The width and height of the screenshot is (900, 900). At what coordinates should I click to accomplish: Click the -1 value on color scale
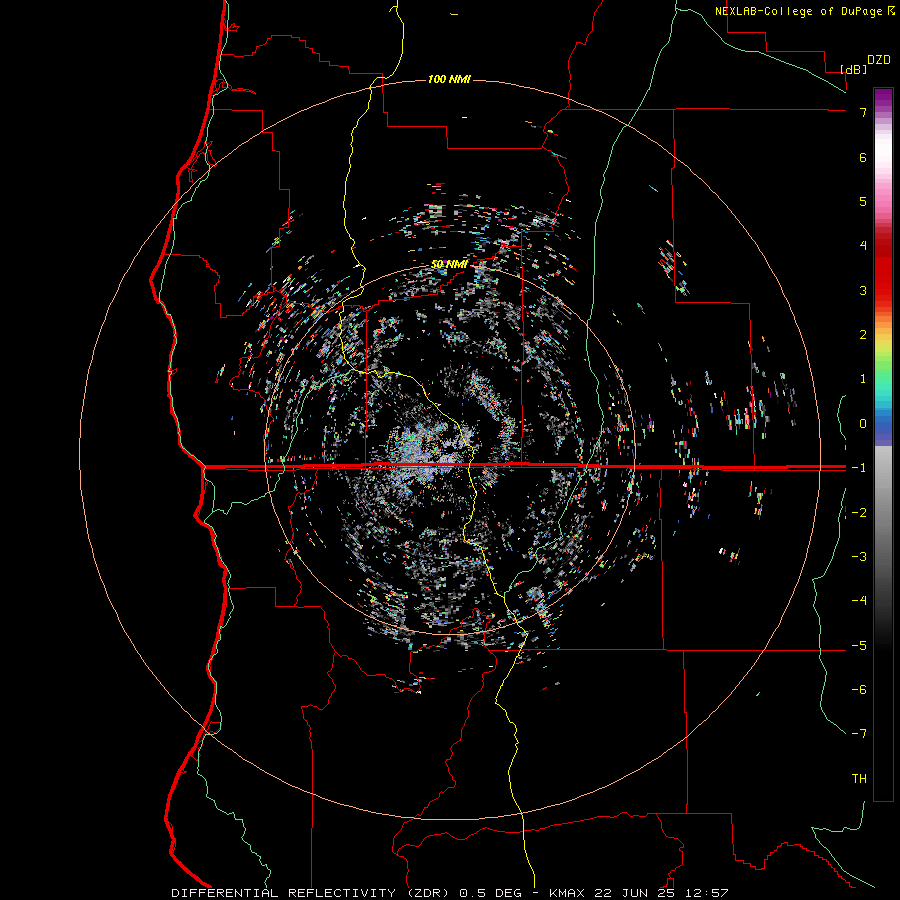tap(859, 468)
